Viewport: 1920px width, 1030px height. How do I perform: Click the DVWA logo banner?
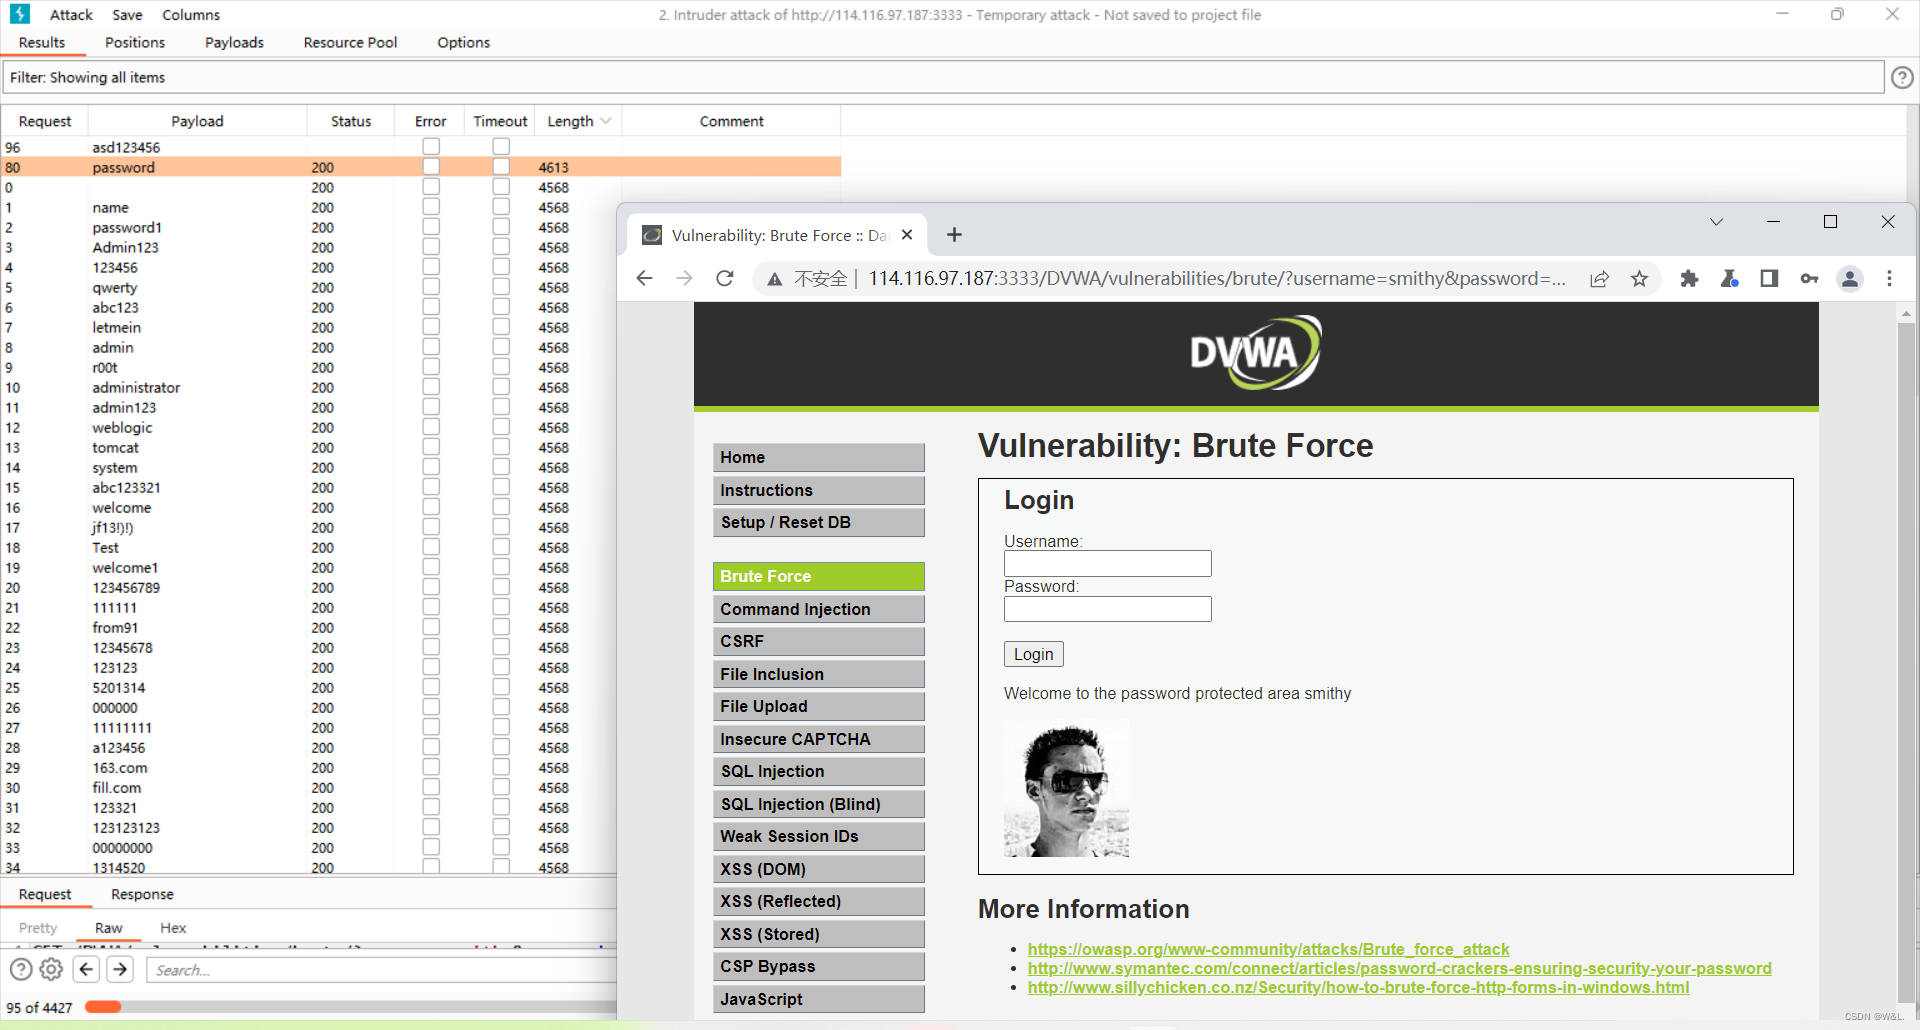(1255, 353)
